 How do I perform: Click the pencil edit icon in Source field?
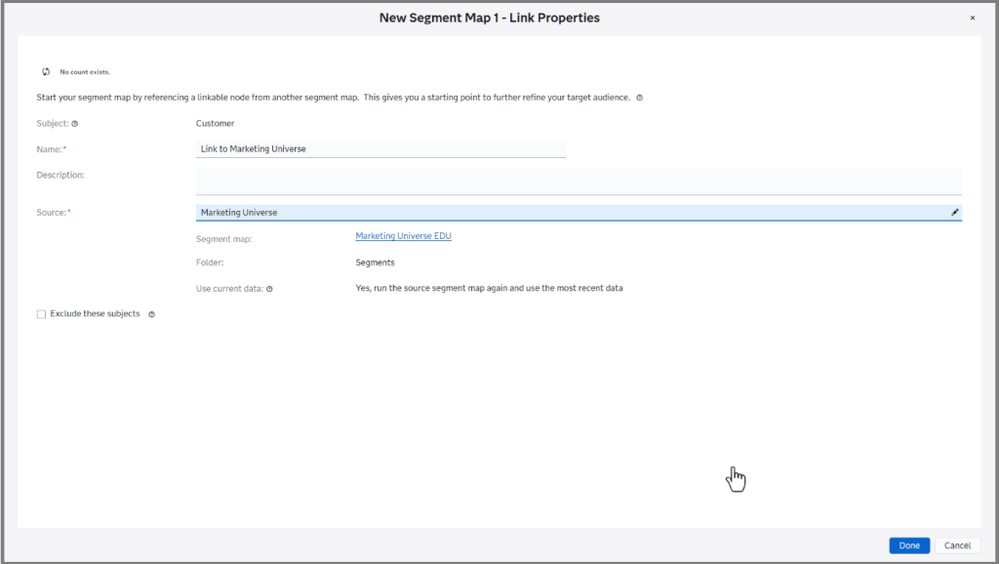point(954,212)
